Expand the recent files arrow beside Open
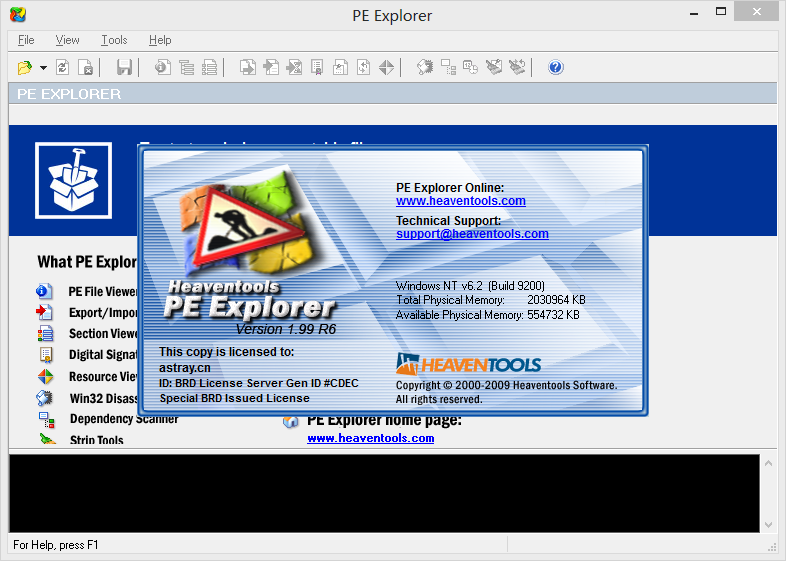Screen dimensions: 786x561 click(44, 68)
